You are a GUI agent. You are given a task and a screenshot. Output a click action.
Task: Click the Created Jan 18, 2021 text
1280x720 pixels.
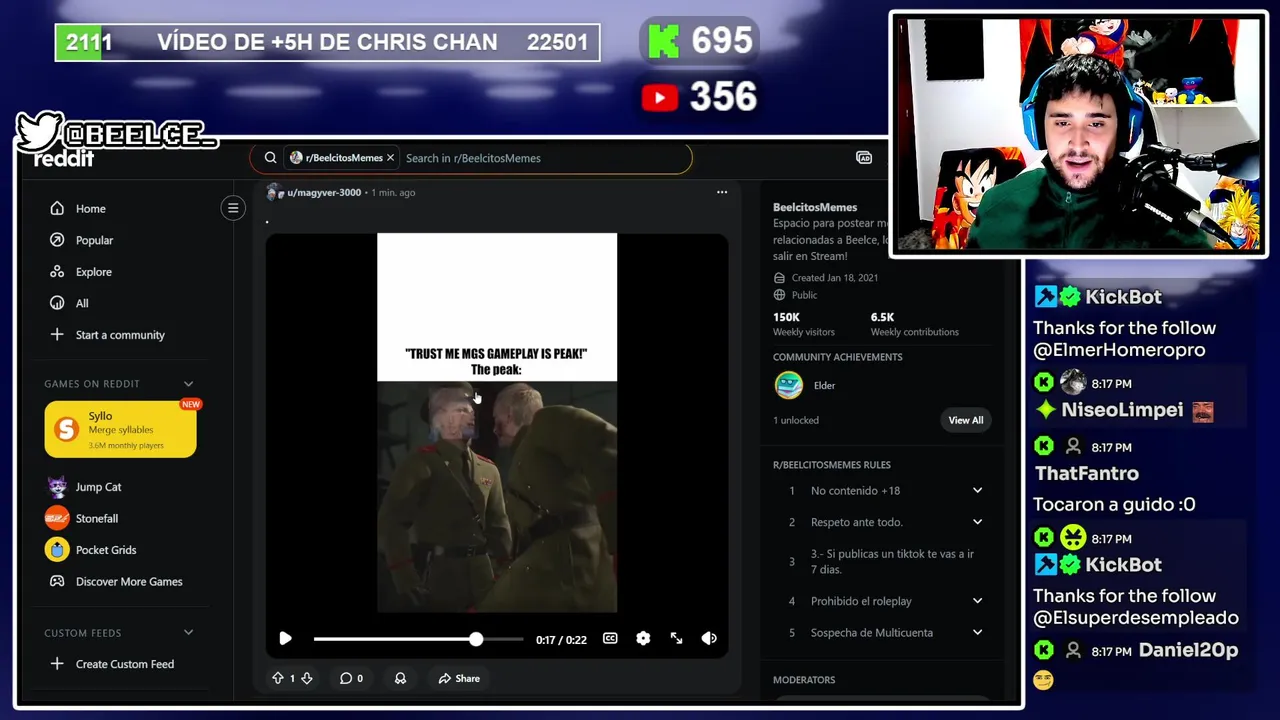coord(834,278)
